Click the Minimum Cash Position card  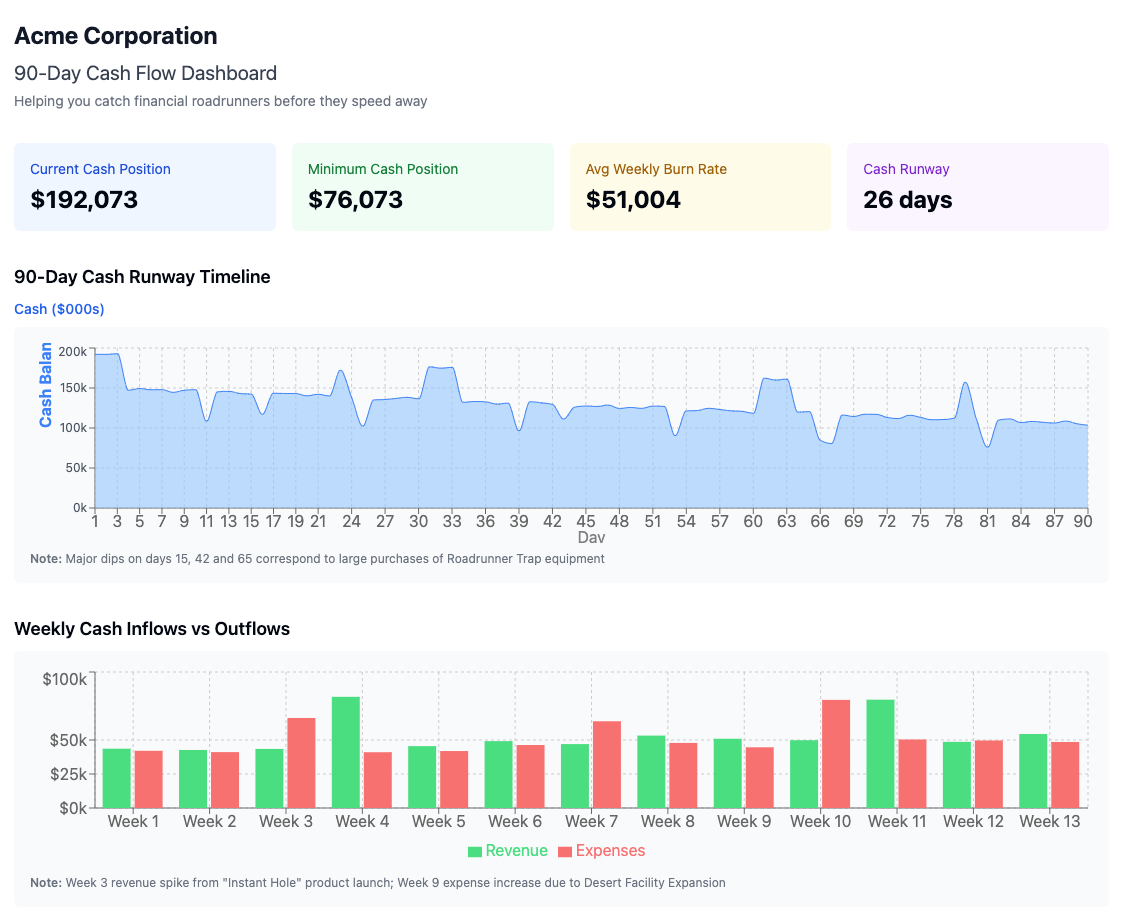[422, 186]
